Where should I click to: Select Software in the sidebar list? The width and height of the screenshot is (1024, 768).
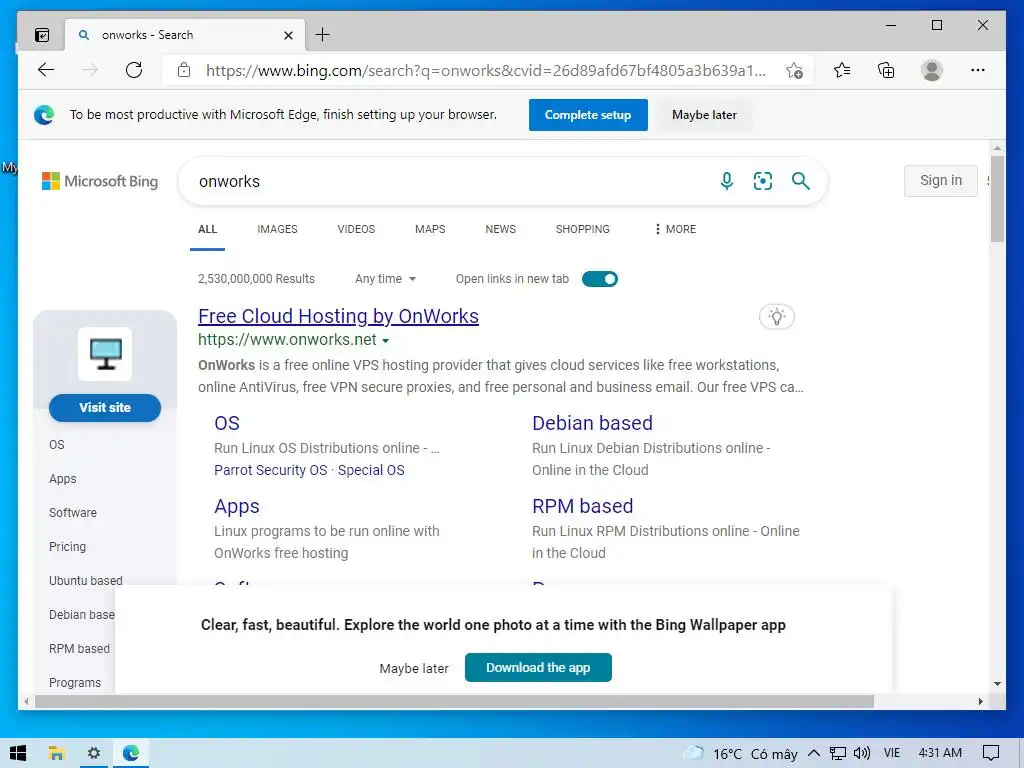72,513
